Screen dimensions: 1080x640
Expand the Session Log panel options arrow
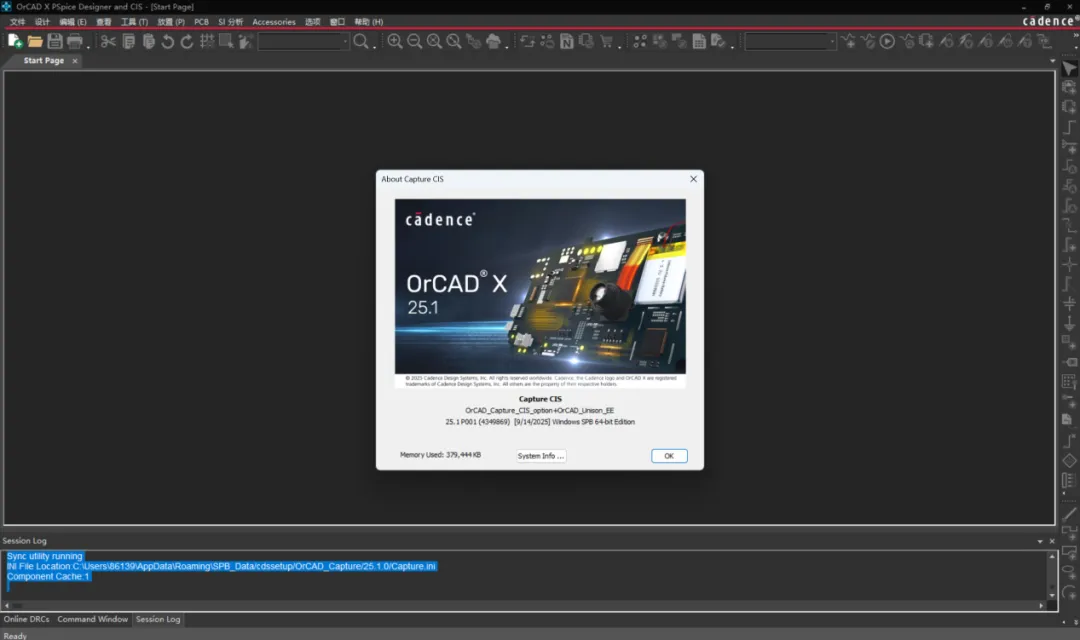(1040, 541)
